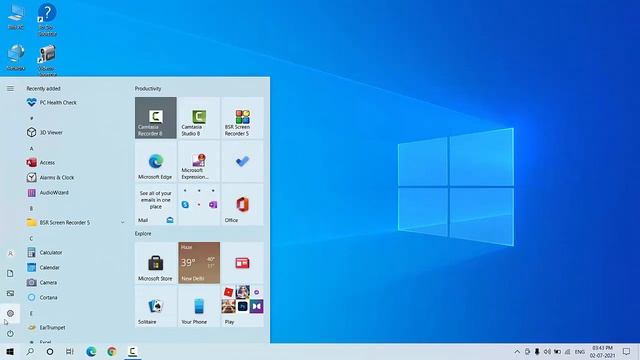Launch Edge from the taskbar
Screen dimensions: 640x360
pyautogui.click(x=91, y=351)
